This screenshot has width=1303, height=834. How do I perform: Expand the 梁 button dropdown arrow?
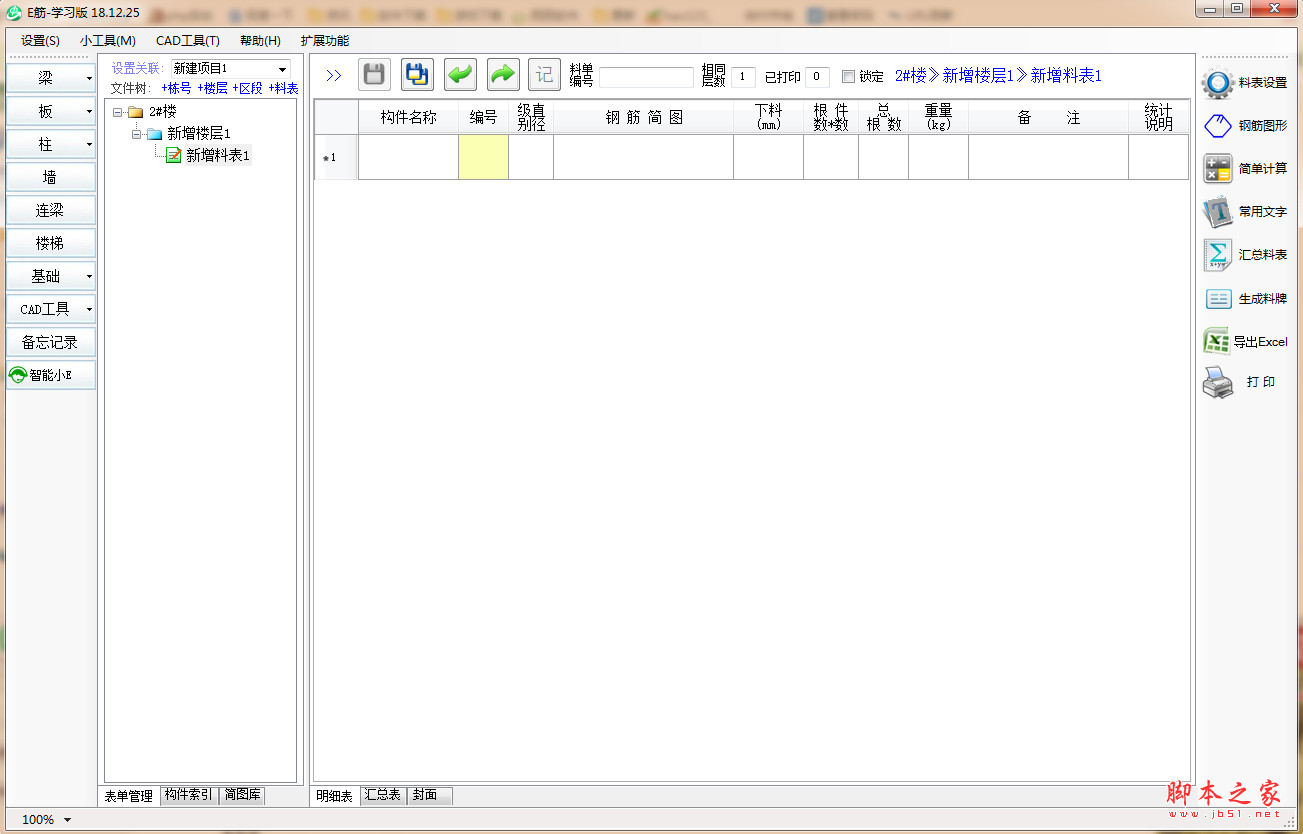[89, 78]
